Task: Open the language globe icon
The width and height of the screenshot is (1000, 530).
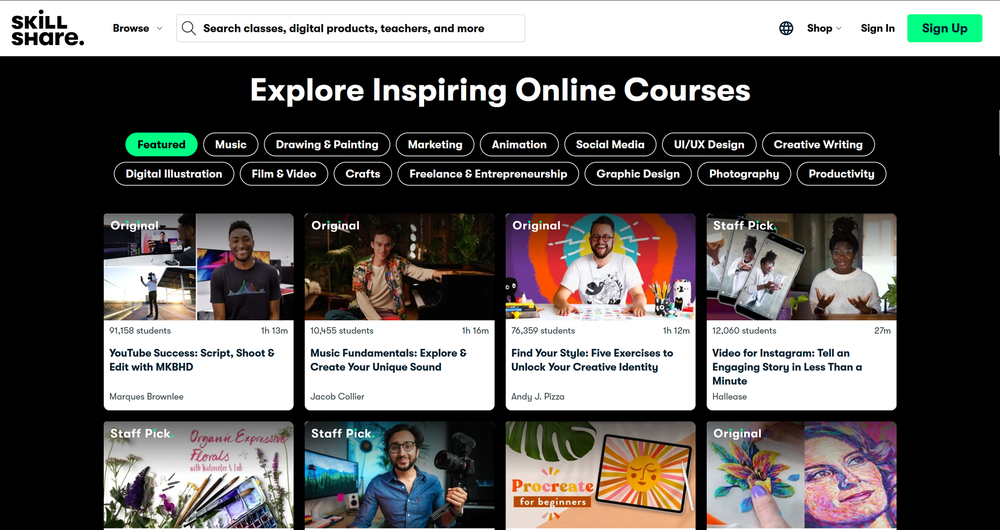Action: [786, 28]
